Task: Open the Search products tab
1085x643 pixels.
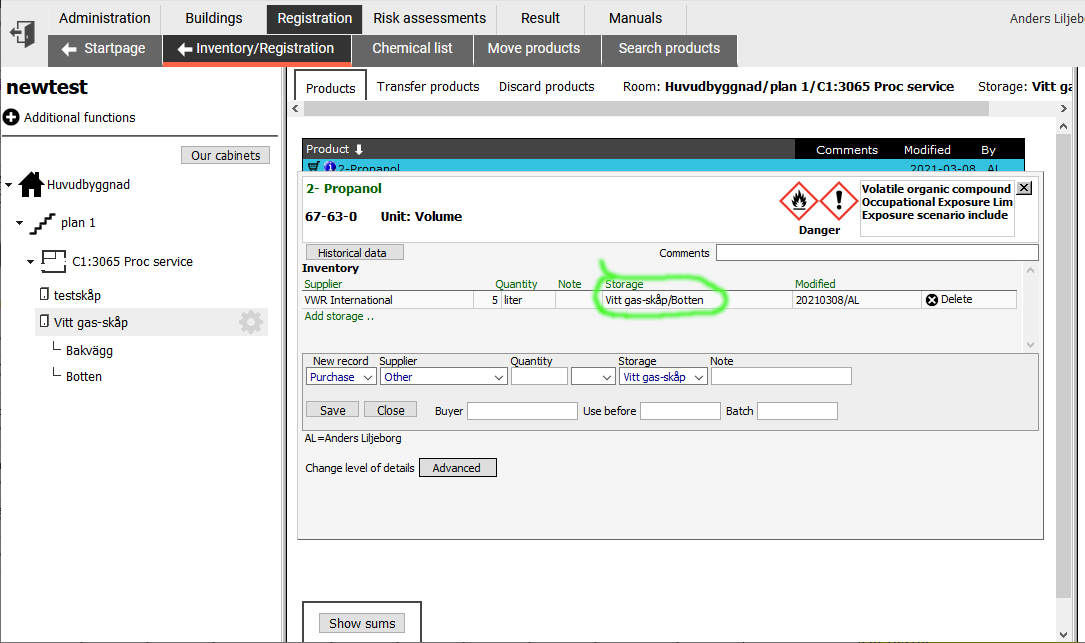Action: [669, 48]
